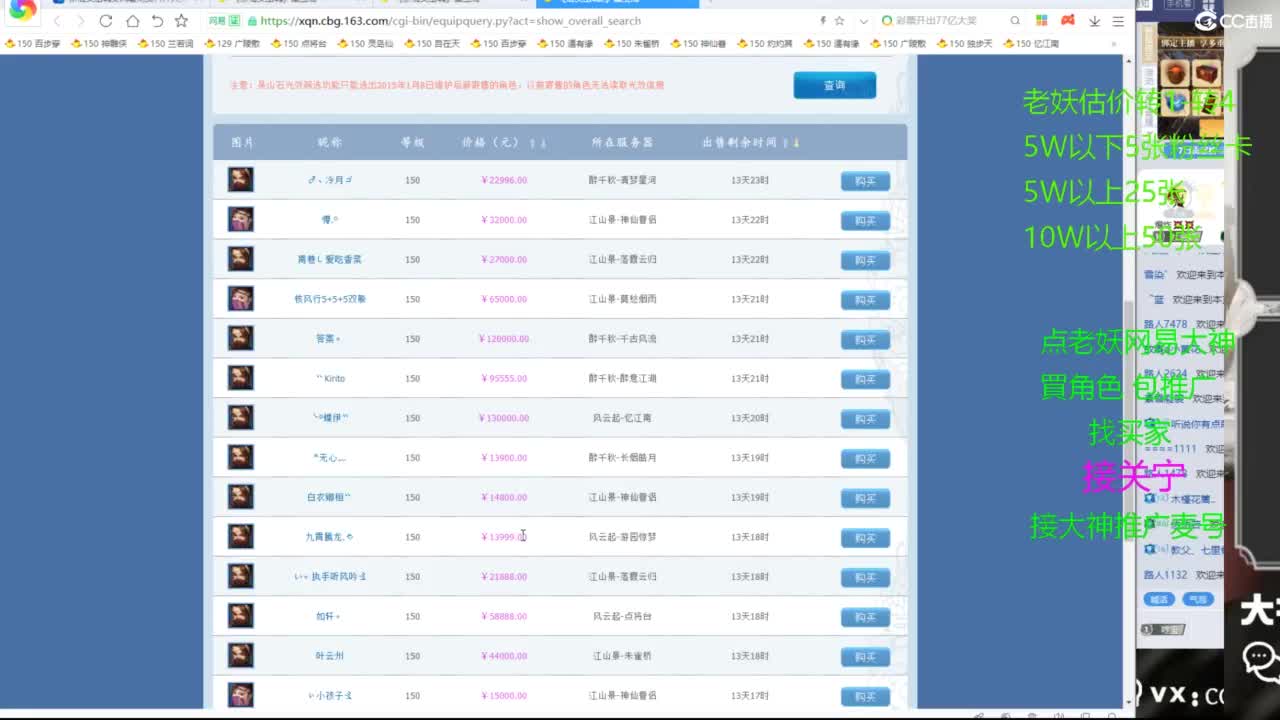Sort by price column arrows
Viewport: 1280px width, 720px height.
[538, 143]
